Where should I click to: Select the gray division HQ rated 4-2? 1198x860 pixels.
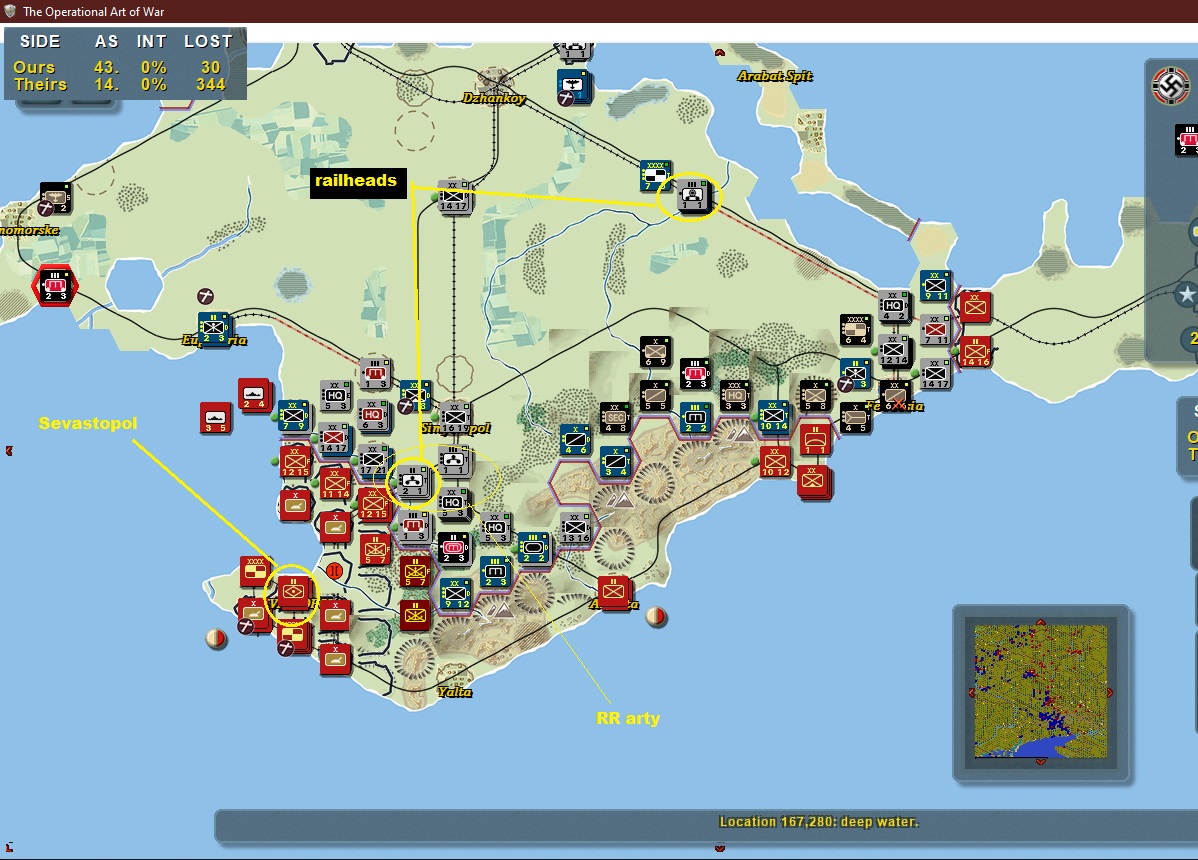(893, 306)
